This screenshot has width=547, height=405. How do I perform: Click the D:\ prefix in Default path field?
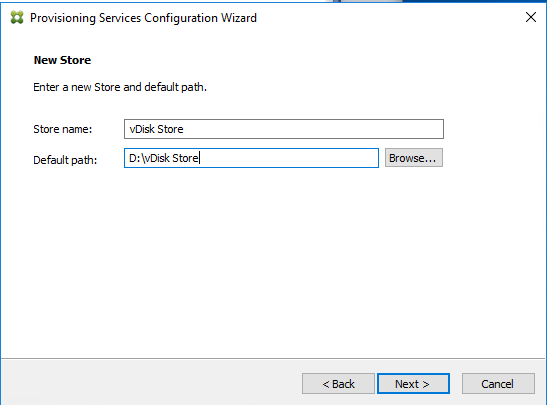pos(136,158)
